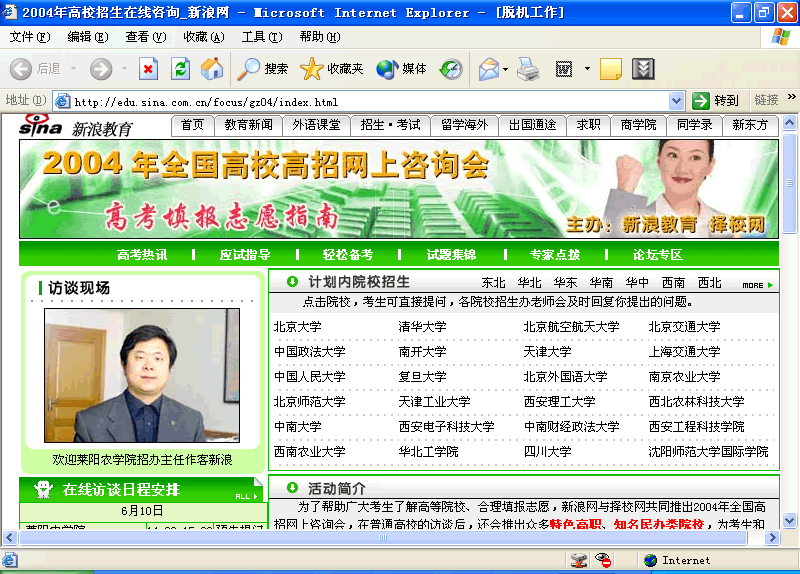Select the 外语课堂 navigation tab

click(x=316, y=125)
